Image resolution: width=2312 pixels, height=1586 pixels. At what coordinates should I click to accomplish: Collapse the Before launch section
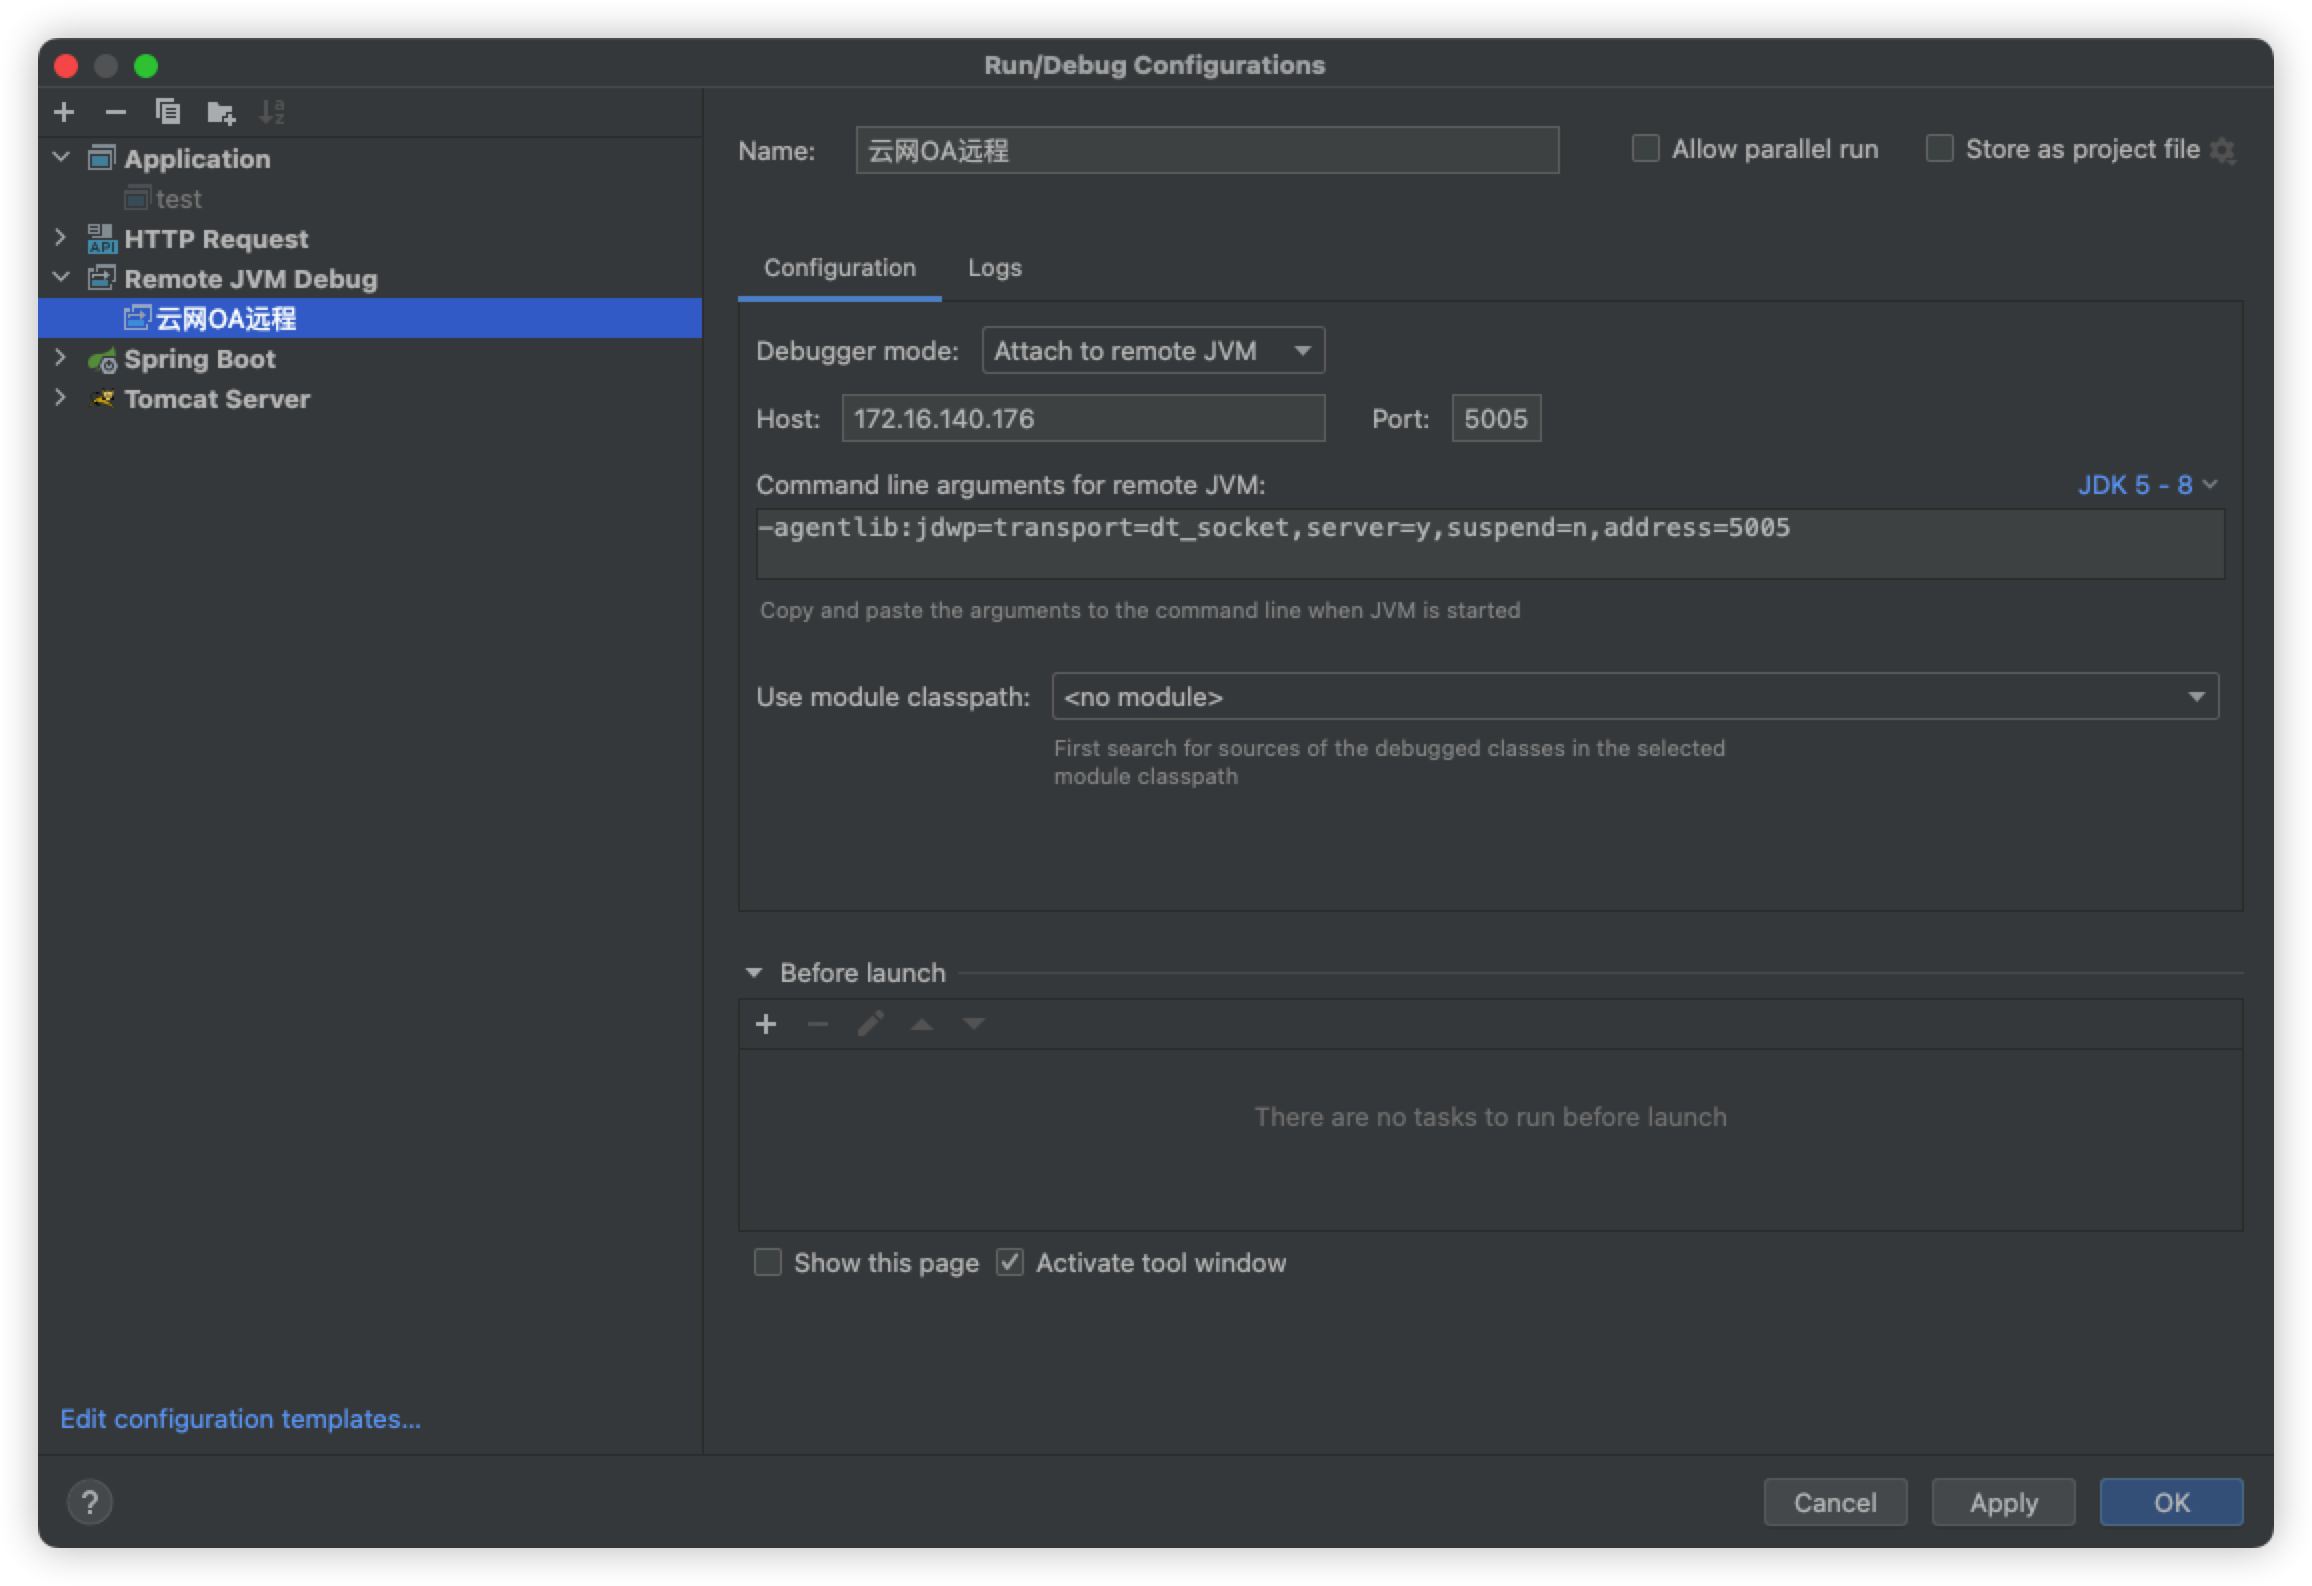[754, 973]
